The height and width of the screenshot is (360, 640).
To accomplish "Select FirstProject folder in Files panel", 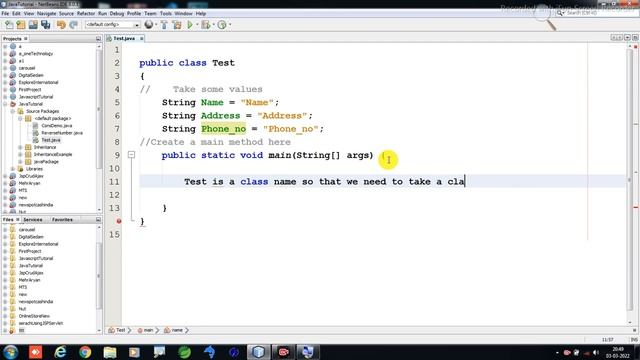I will pos(30,251).
